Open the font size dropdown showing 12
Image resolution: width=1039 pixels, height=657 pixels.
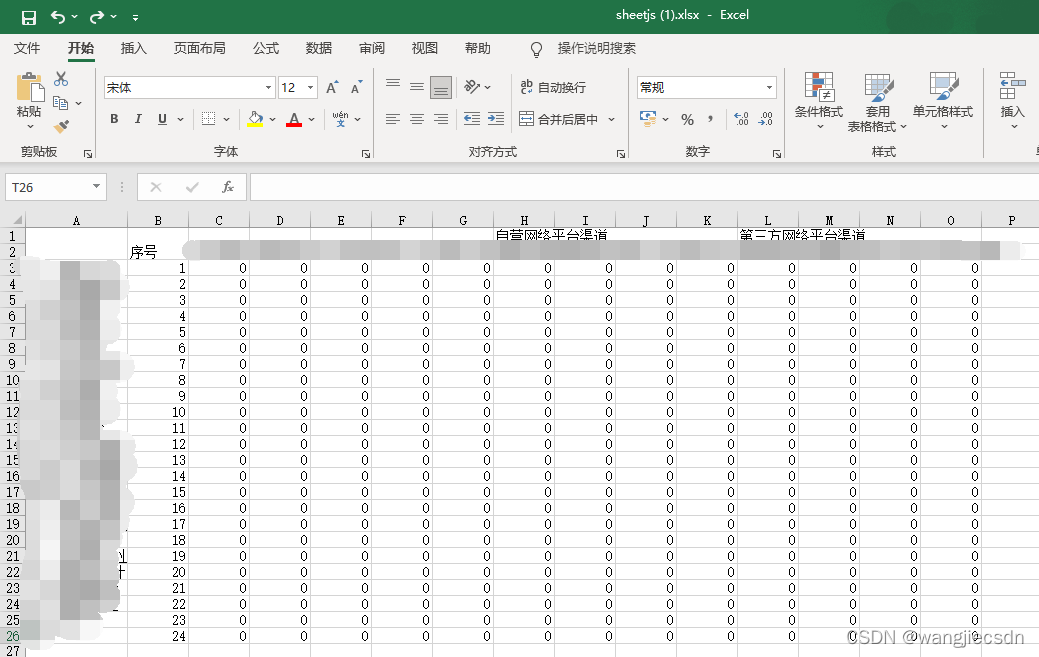point(310,87)
